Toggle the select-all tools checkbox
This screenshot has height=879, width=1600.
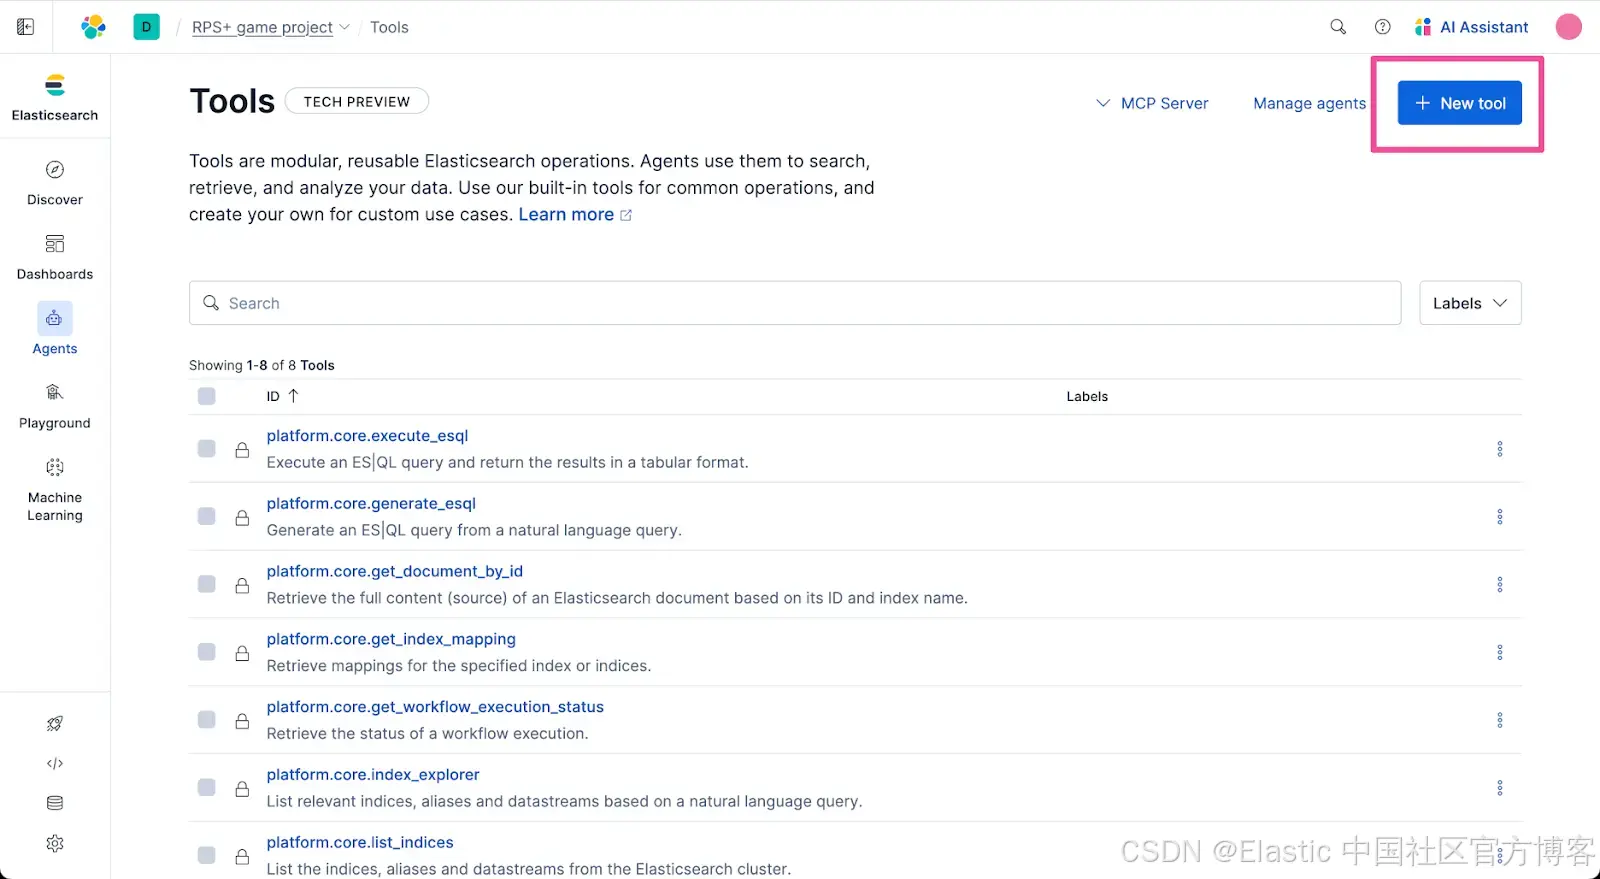207,396
